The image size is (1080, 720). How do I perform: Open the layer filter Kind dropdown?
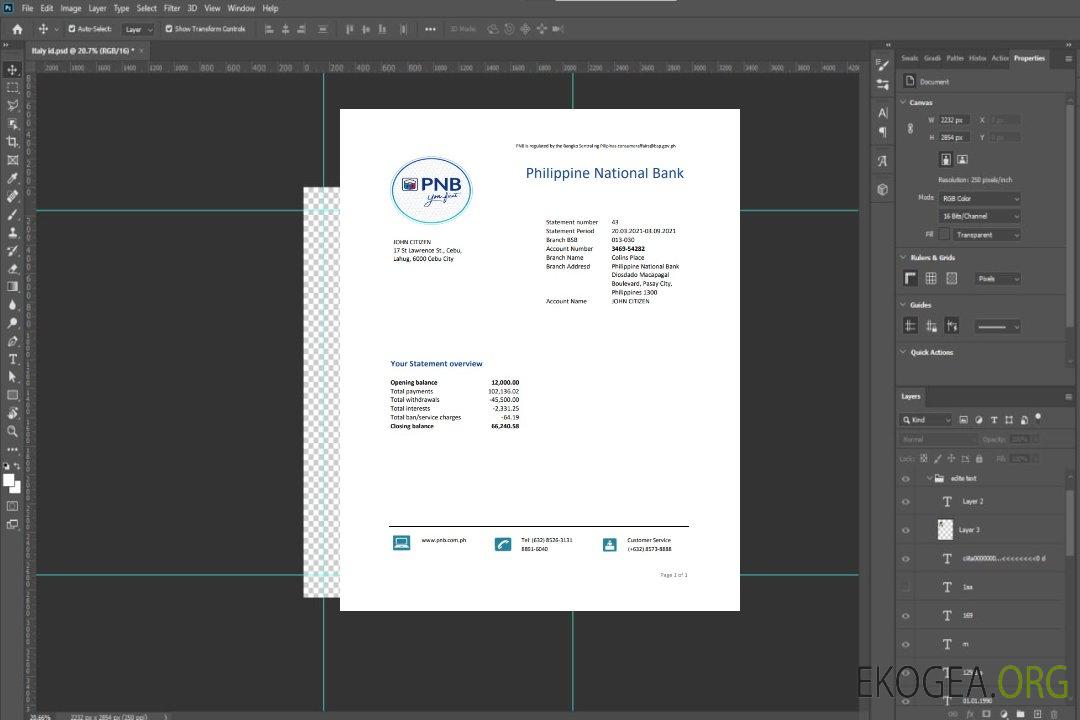(x=925, y=420)
